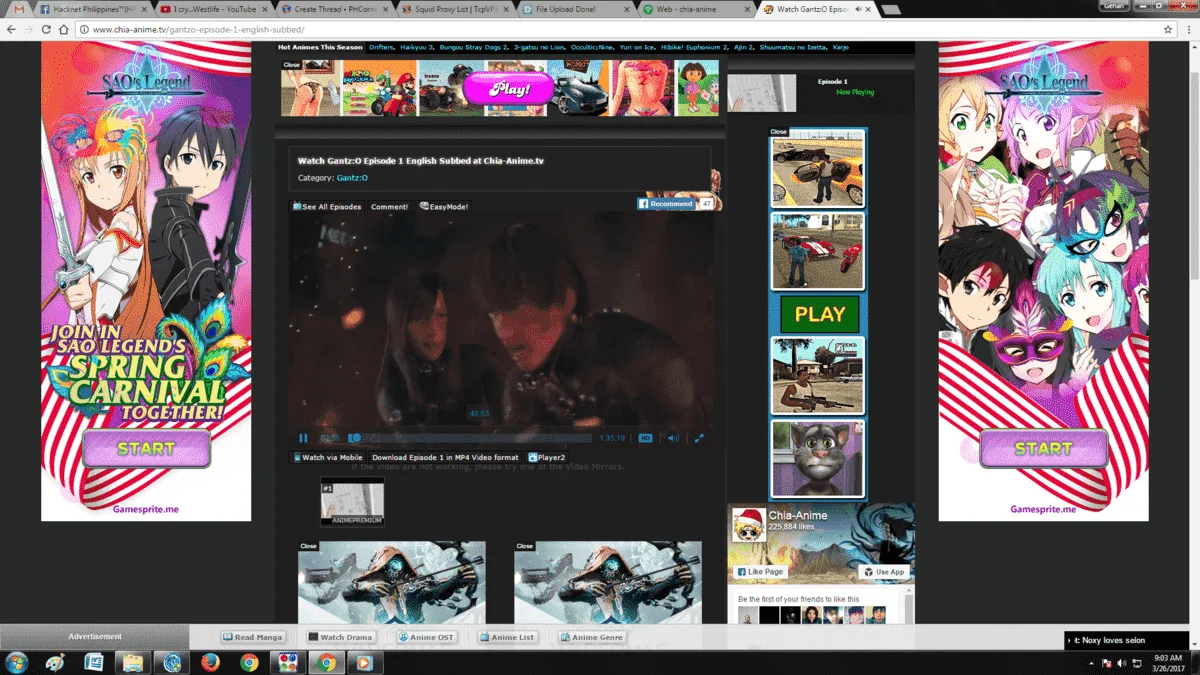
Task: Click START on the left SAO's Legend ad
Action: (146, 449)
